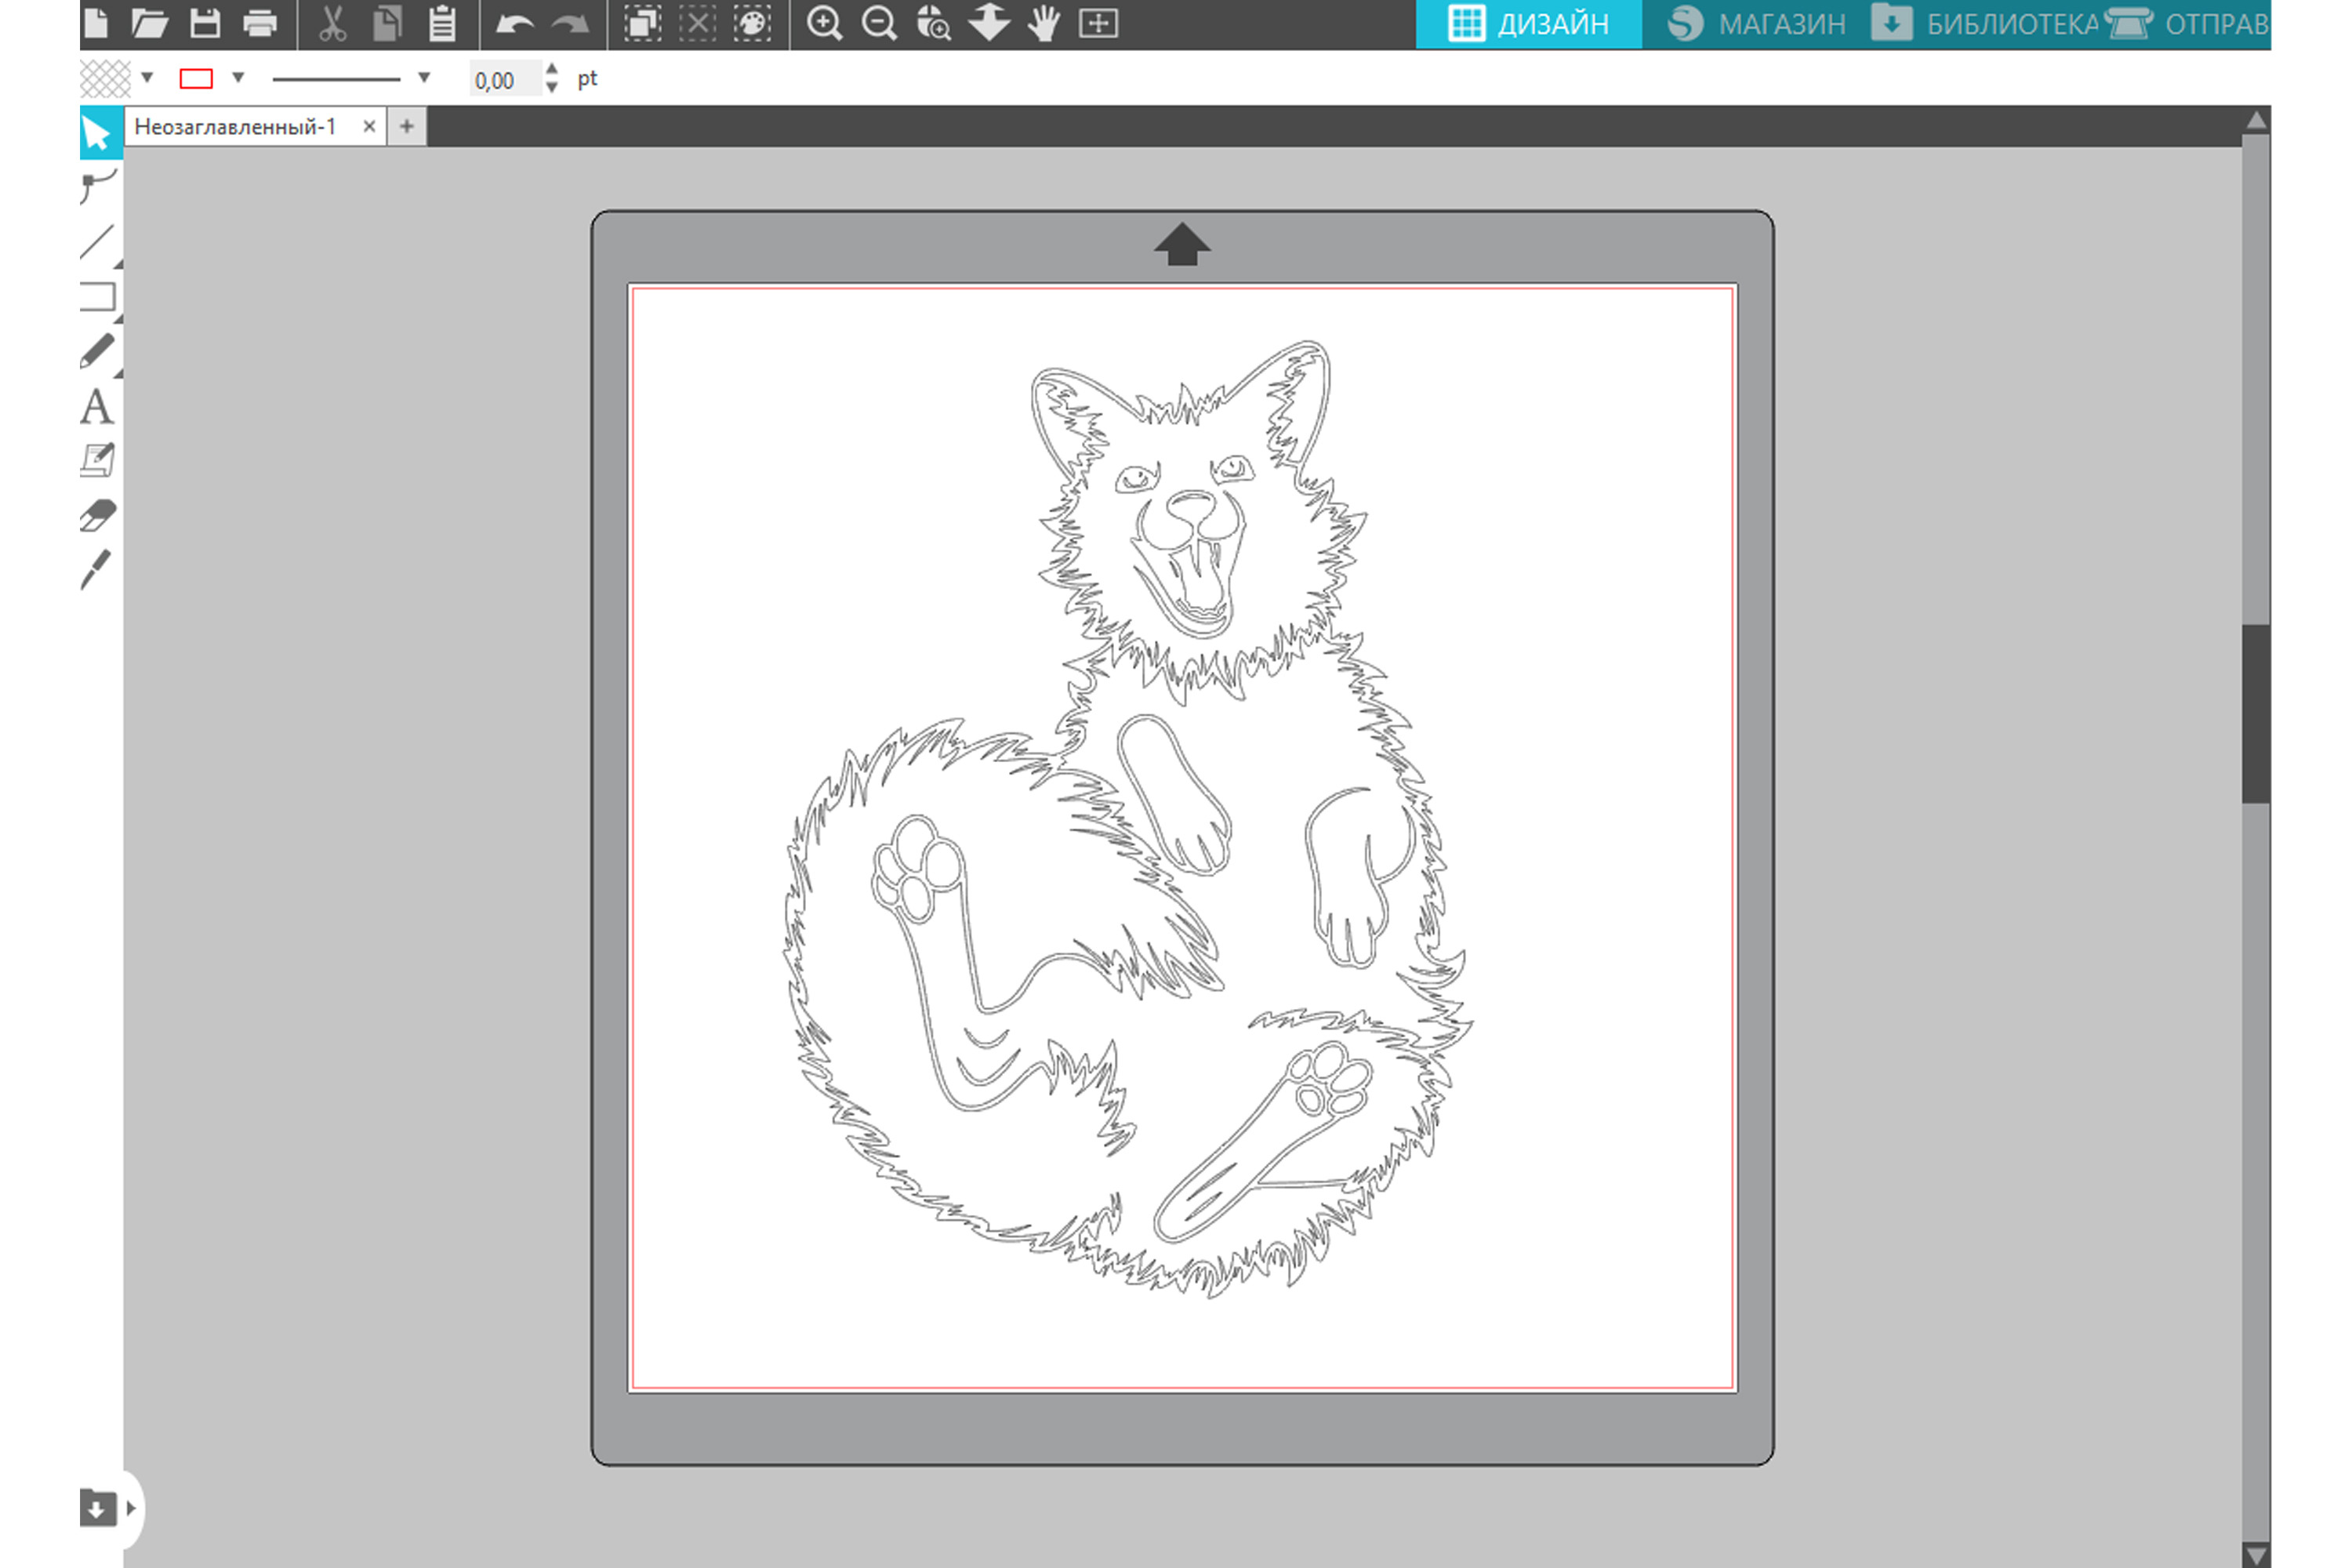
Task: Select the freehand Pencil drawing tool
Action: (97, 352)
